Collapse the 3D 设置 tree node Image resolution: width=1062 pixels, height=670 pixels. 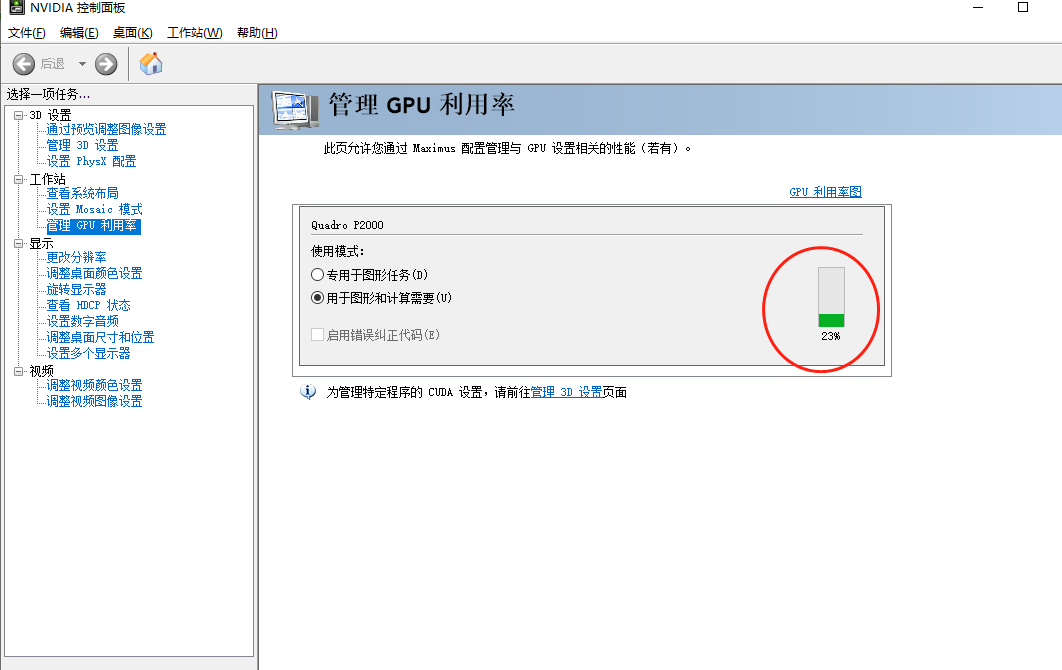click(18, 115)
